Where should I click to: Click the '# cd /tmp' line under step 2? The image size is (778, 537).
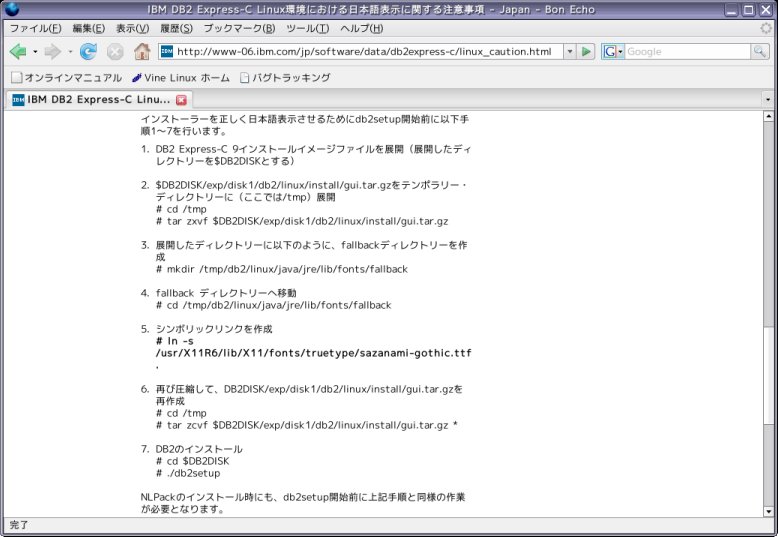181,209
